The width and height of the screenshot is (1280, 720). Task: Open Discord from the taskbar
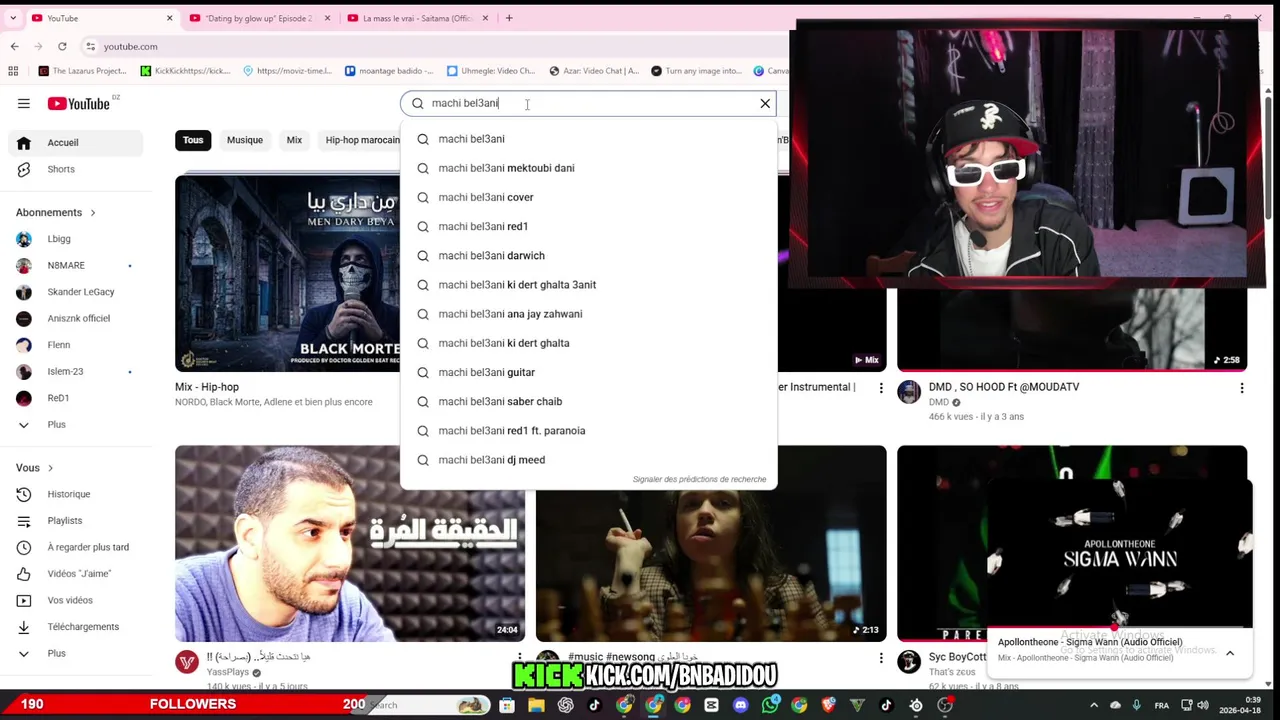tap(740, 705)
